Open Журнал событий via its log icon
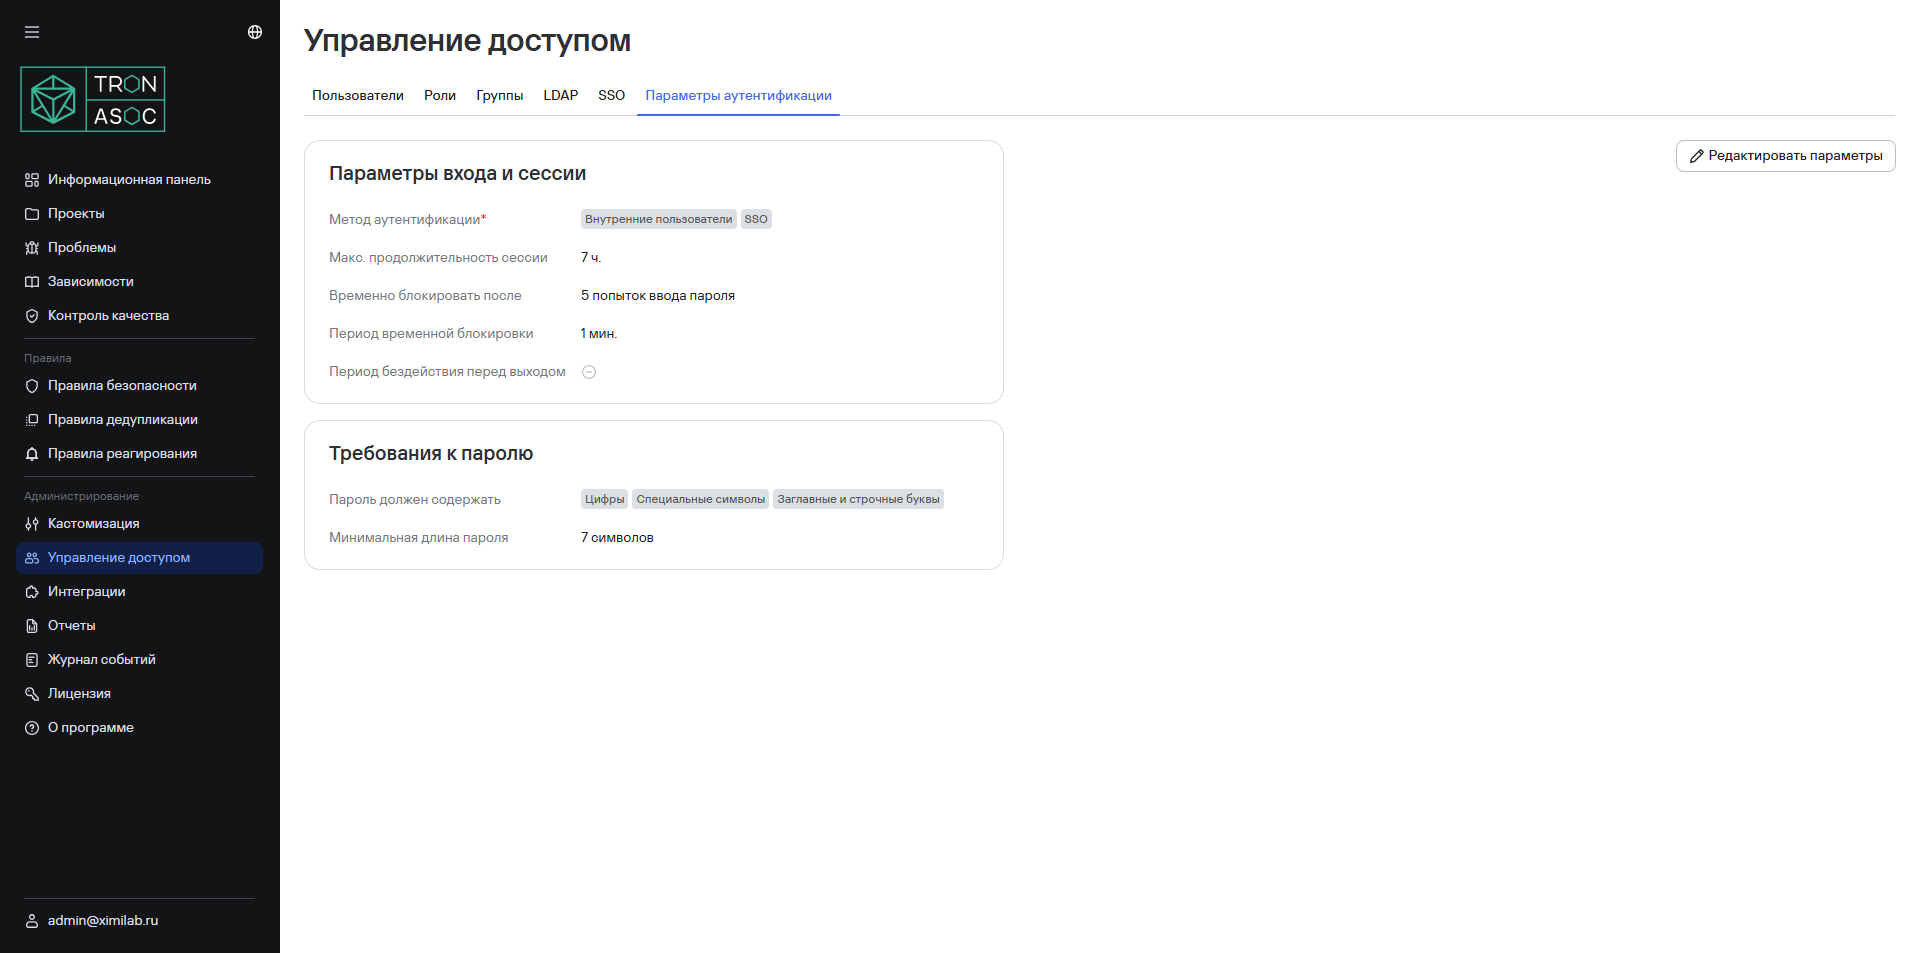This screenshot has height=953, width=1920. 30,659
